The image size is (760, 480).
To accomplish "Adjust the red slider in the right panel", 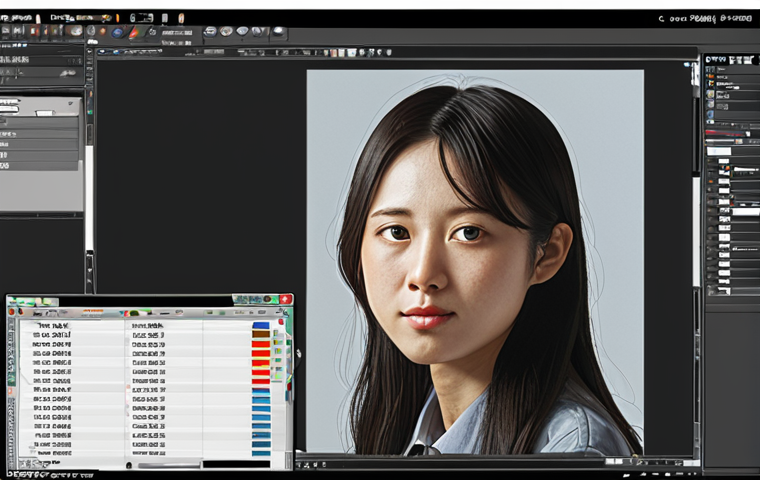I will [727, 132].
